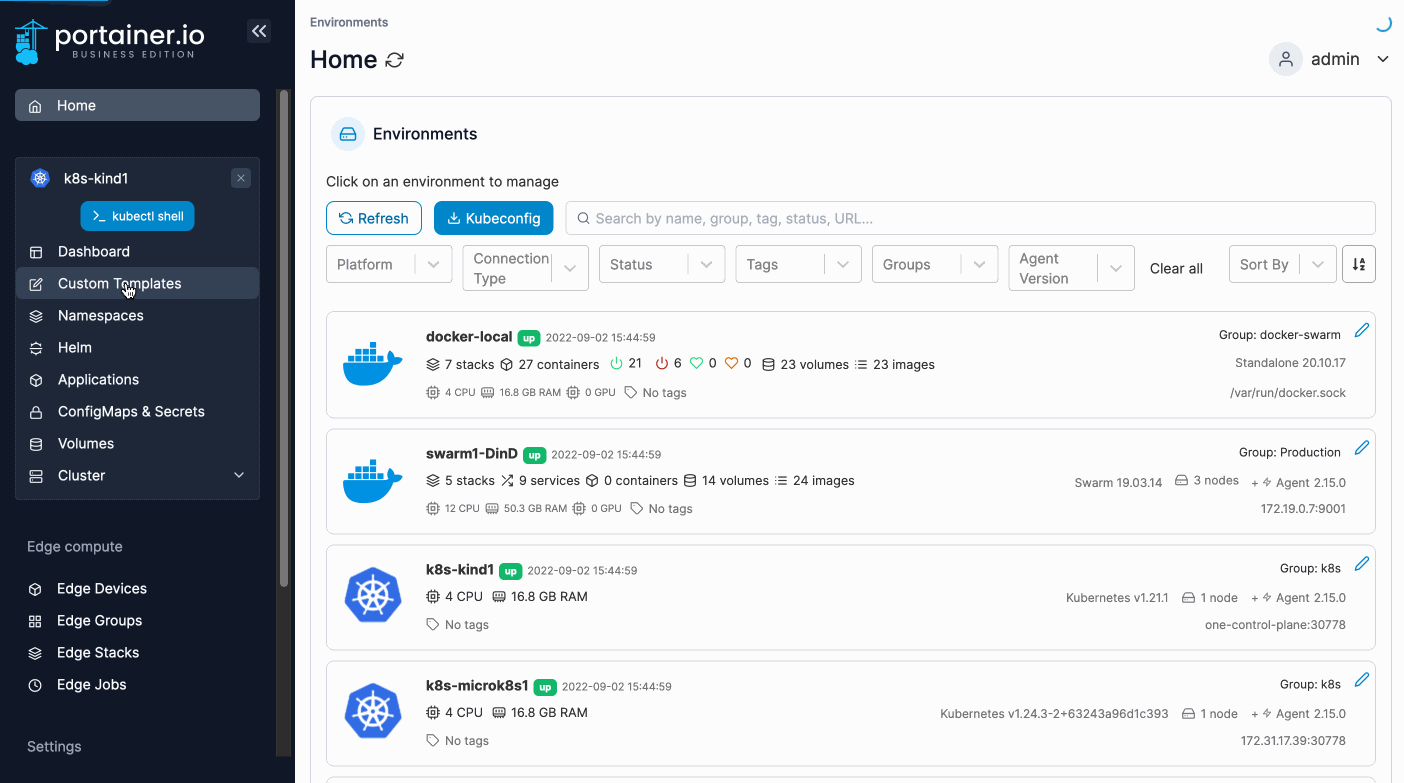Edit the swarm1-DinD environment details
The width and height of the screenshot is (1404, 783).
(x=1361, y=447)
